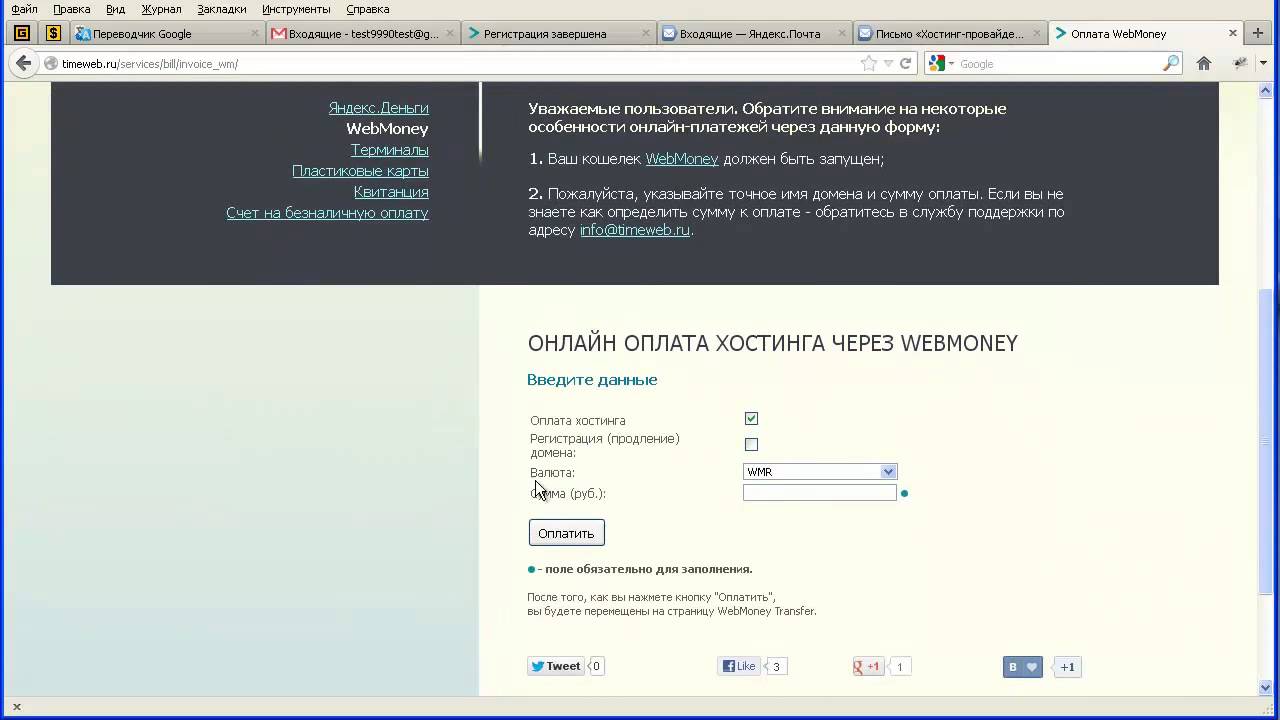
Task: Open Счет на безналичную оплату link
Action: pyautogui.click(x=327, y=213)
